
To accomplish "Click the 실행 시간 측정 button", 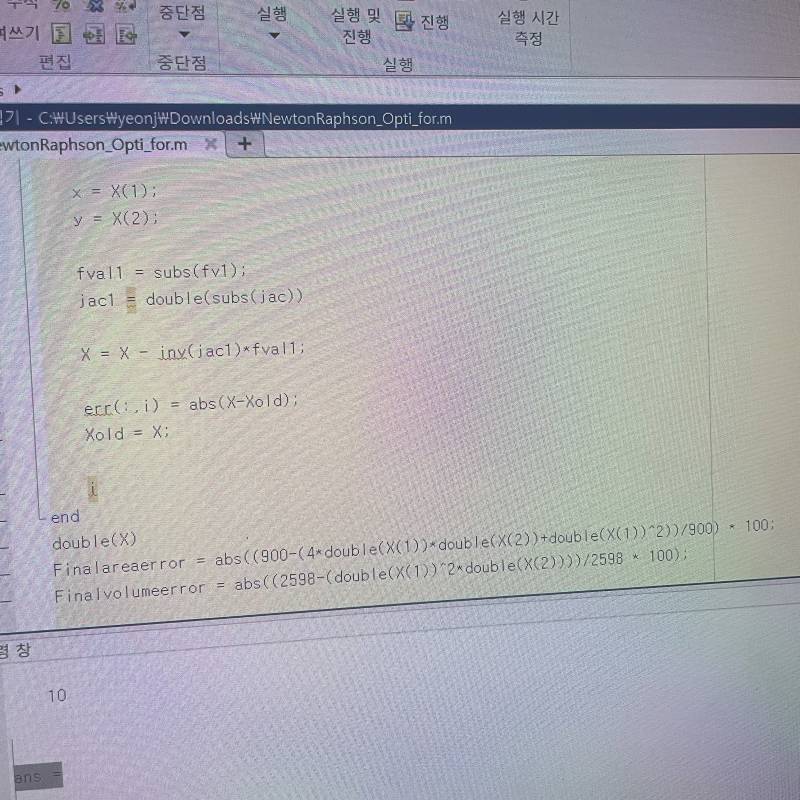I will tap(528, 27).
